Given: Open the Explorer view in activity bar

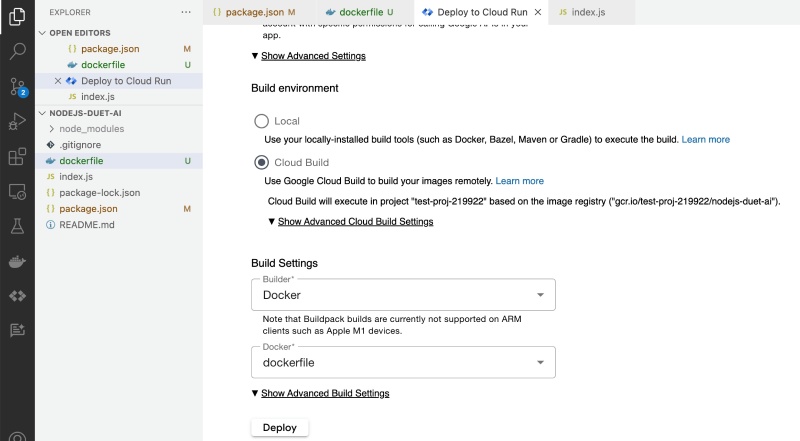Looking at the screenshot, I should [x=17, y=16].
